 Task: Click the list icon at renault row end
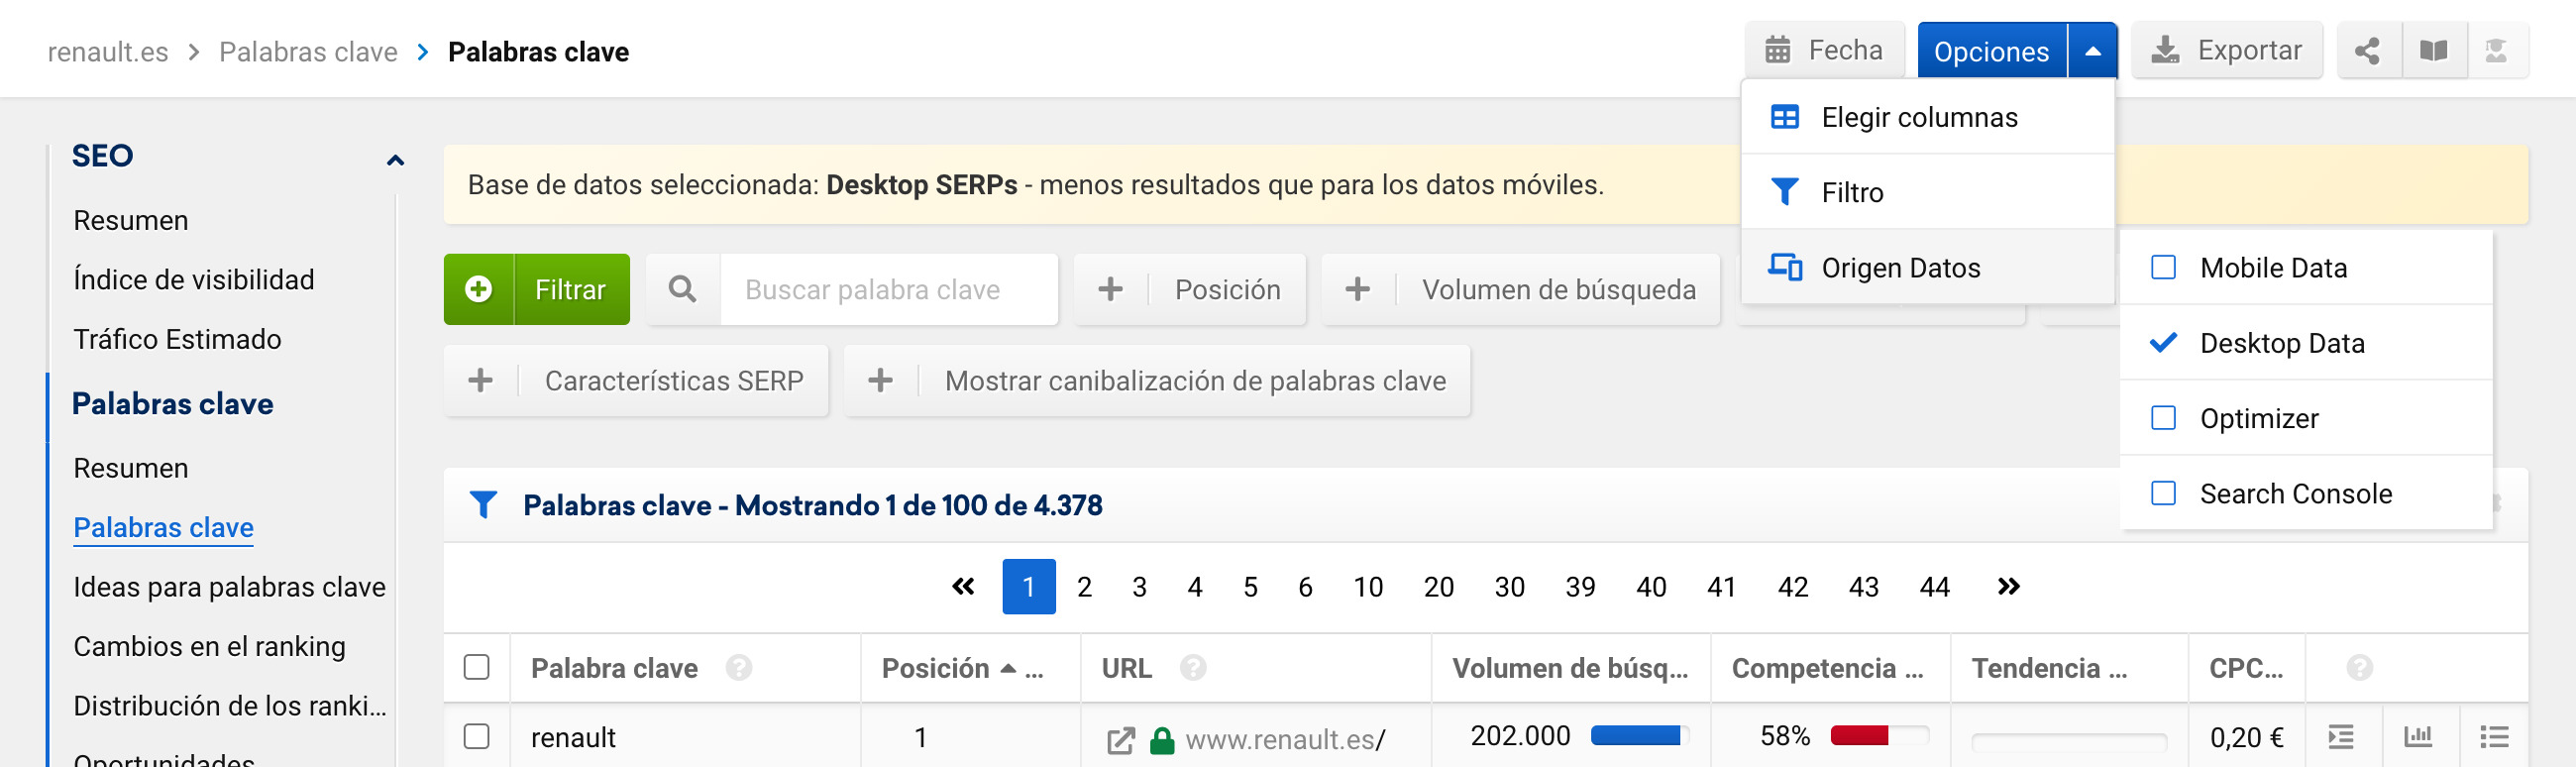click(2494, 737)
